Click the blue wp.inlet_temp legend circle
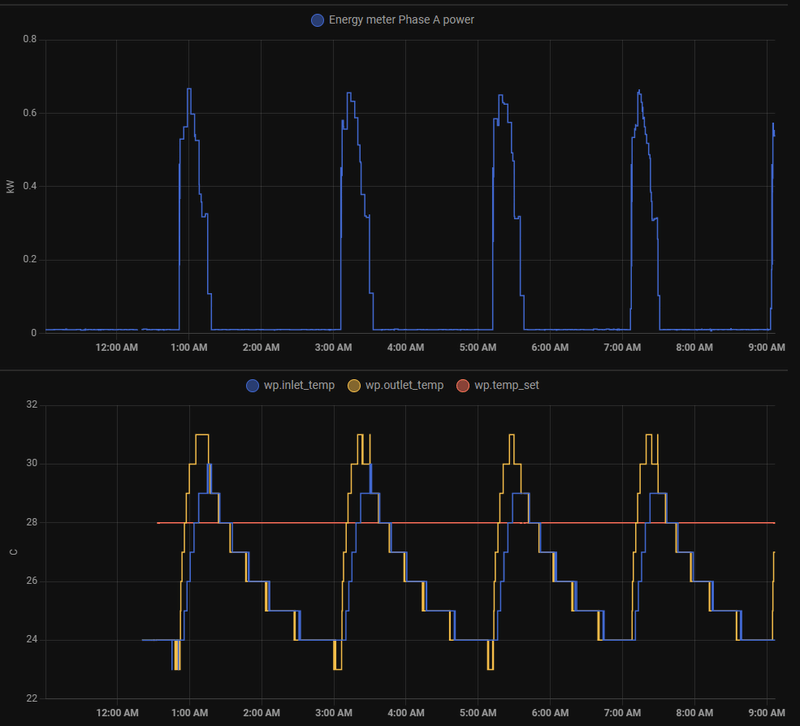800x726 pixels. [253, 386]
